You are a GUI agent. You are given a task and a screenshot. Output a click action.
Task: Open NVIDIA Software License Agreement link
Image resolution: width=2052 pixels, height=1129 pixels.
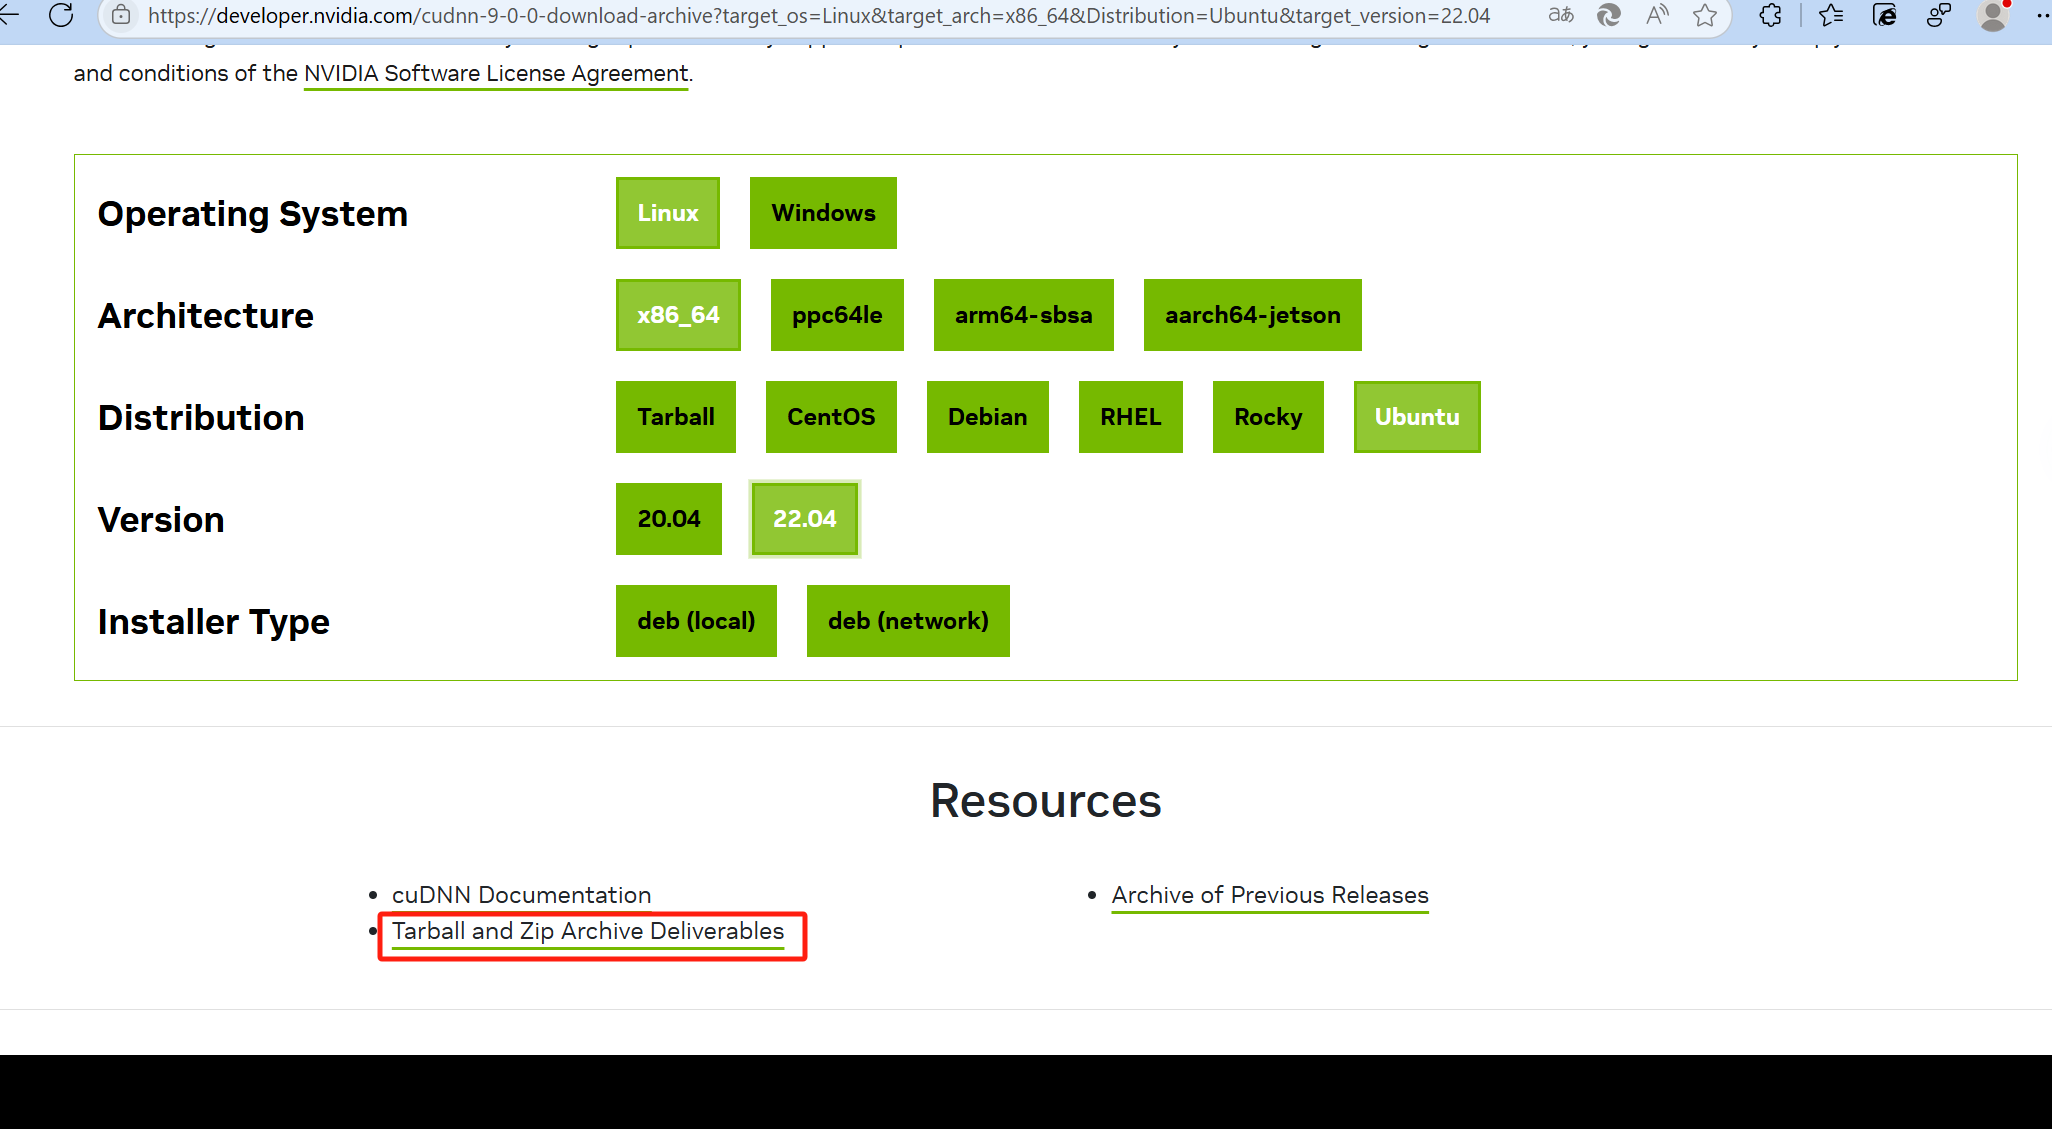coord(495,73)
